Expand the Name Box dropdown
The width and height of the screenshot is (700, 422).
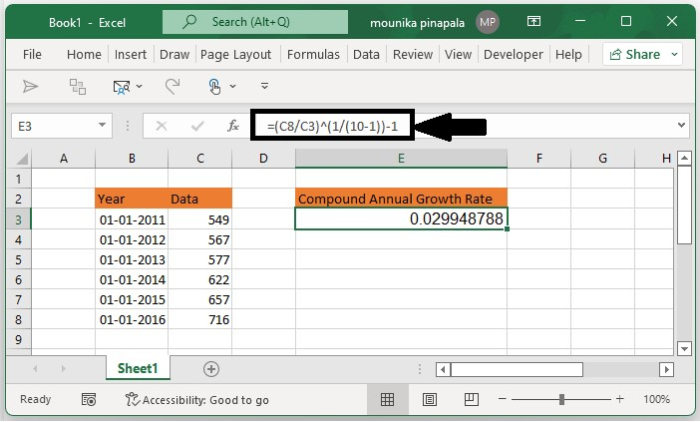103,126
